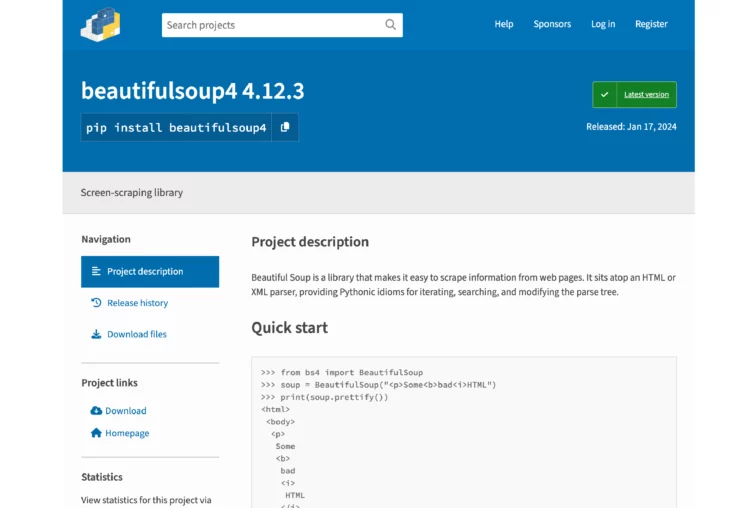The image size is (744, 508).
Task: Click the pip install beautifulsoup4 text
Action: point(176,128)
